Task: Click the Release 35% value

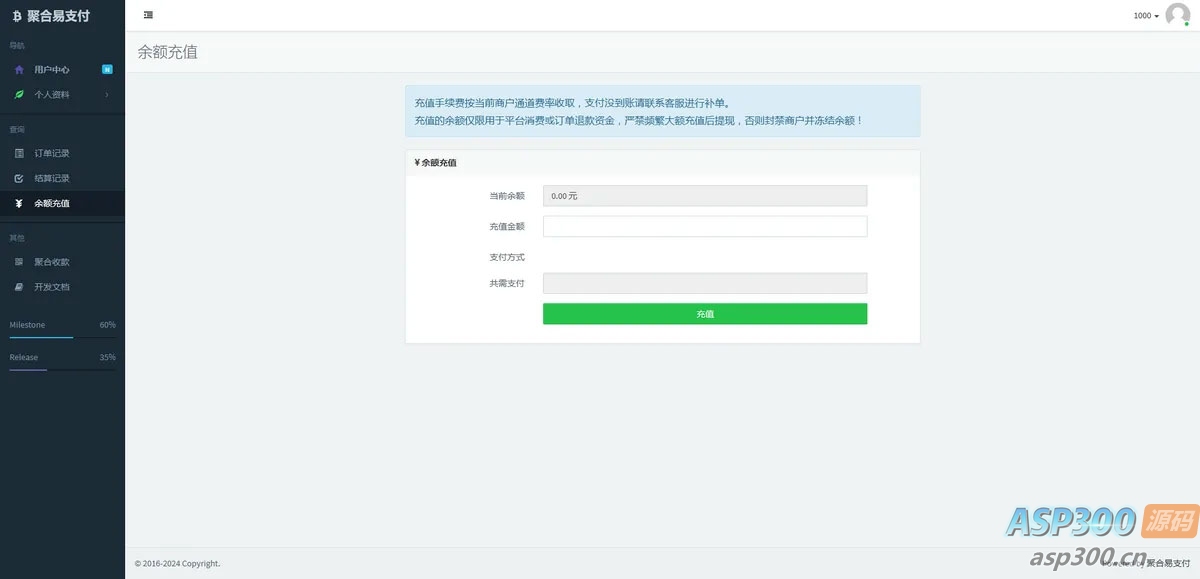Action: point(107,357)
